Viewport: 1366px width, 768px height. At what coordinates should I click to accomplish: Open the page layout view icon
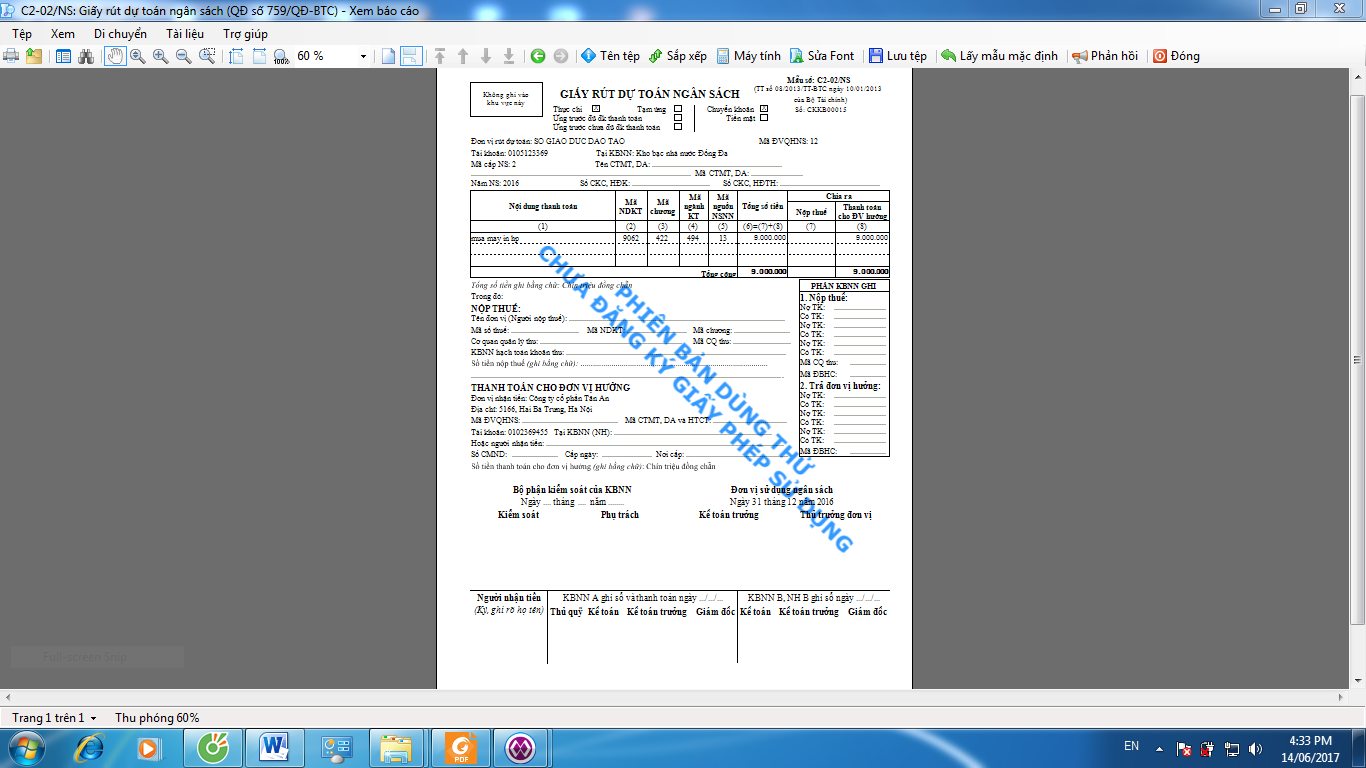64,56
